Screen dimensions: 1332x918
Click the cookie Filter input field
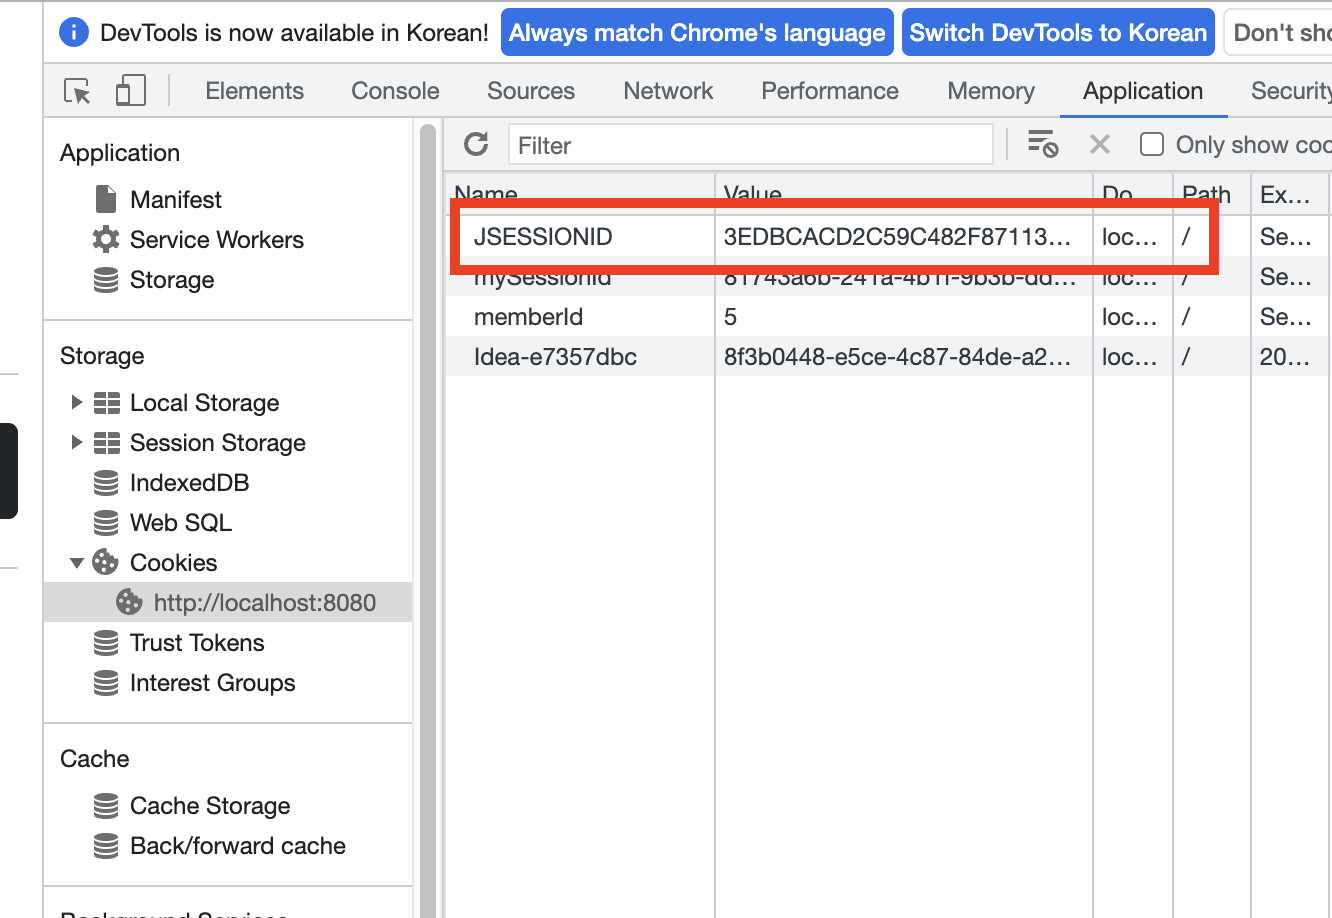point(750,145)
